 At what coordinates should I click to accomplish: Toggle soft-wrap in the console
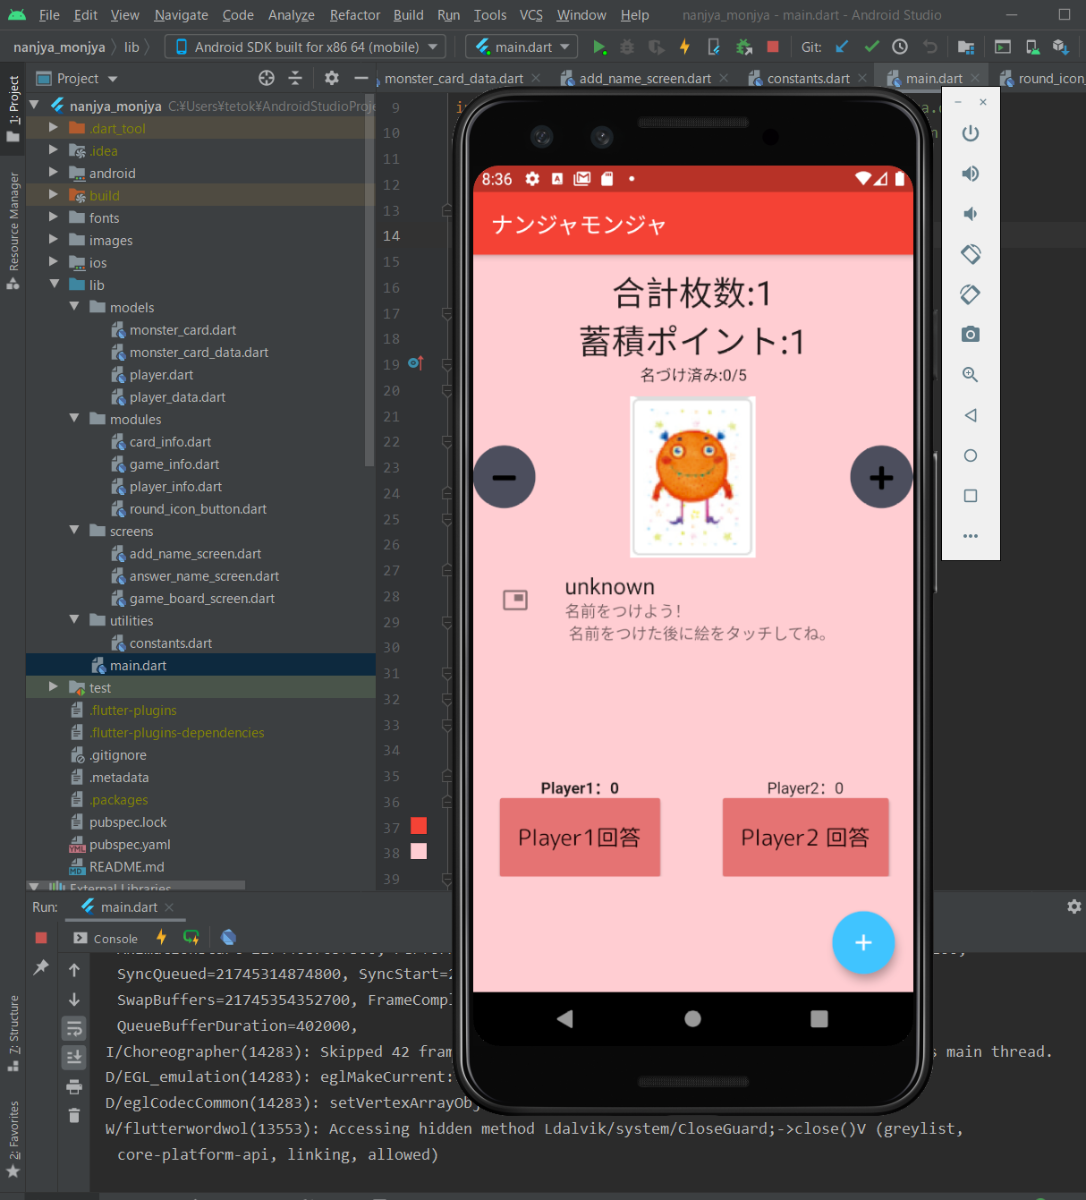pyautogui.click(x=74, y=1028)
